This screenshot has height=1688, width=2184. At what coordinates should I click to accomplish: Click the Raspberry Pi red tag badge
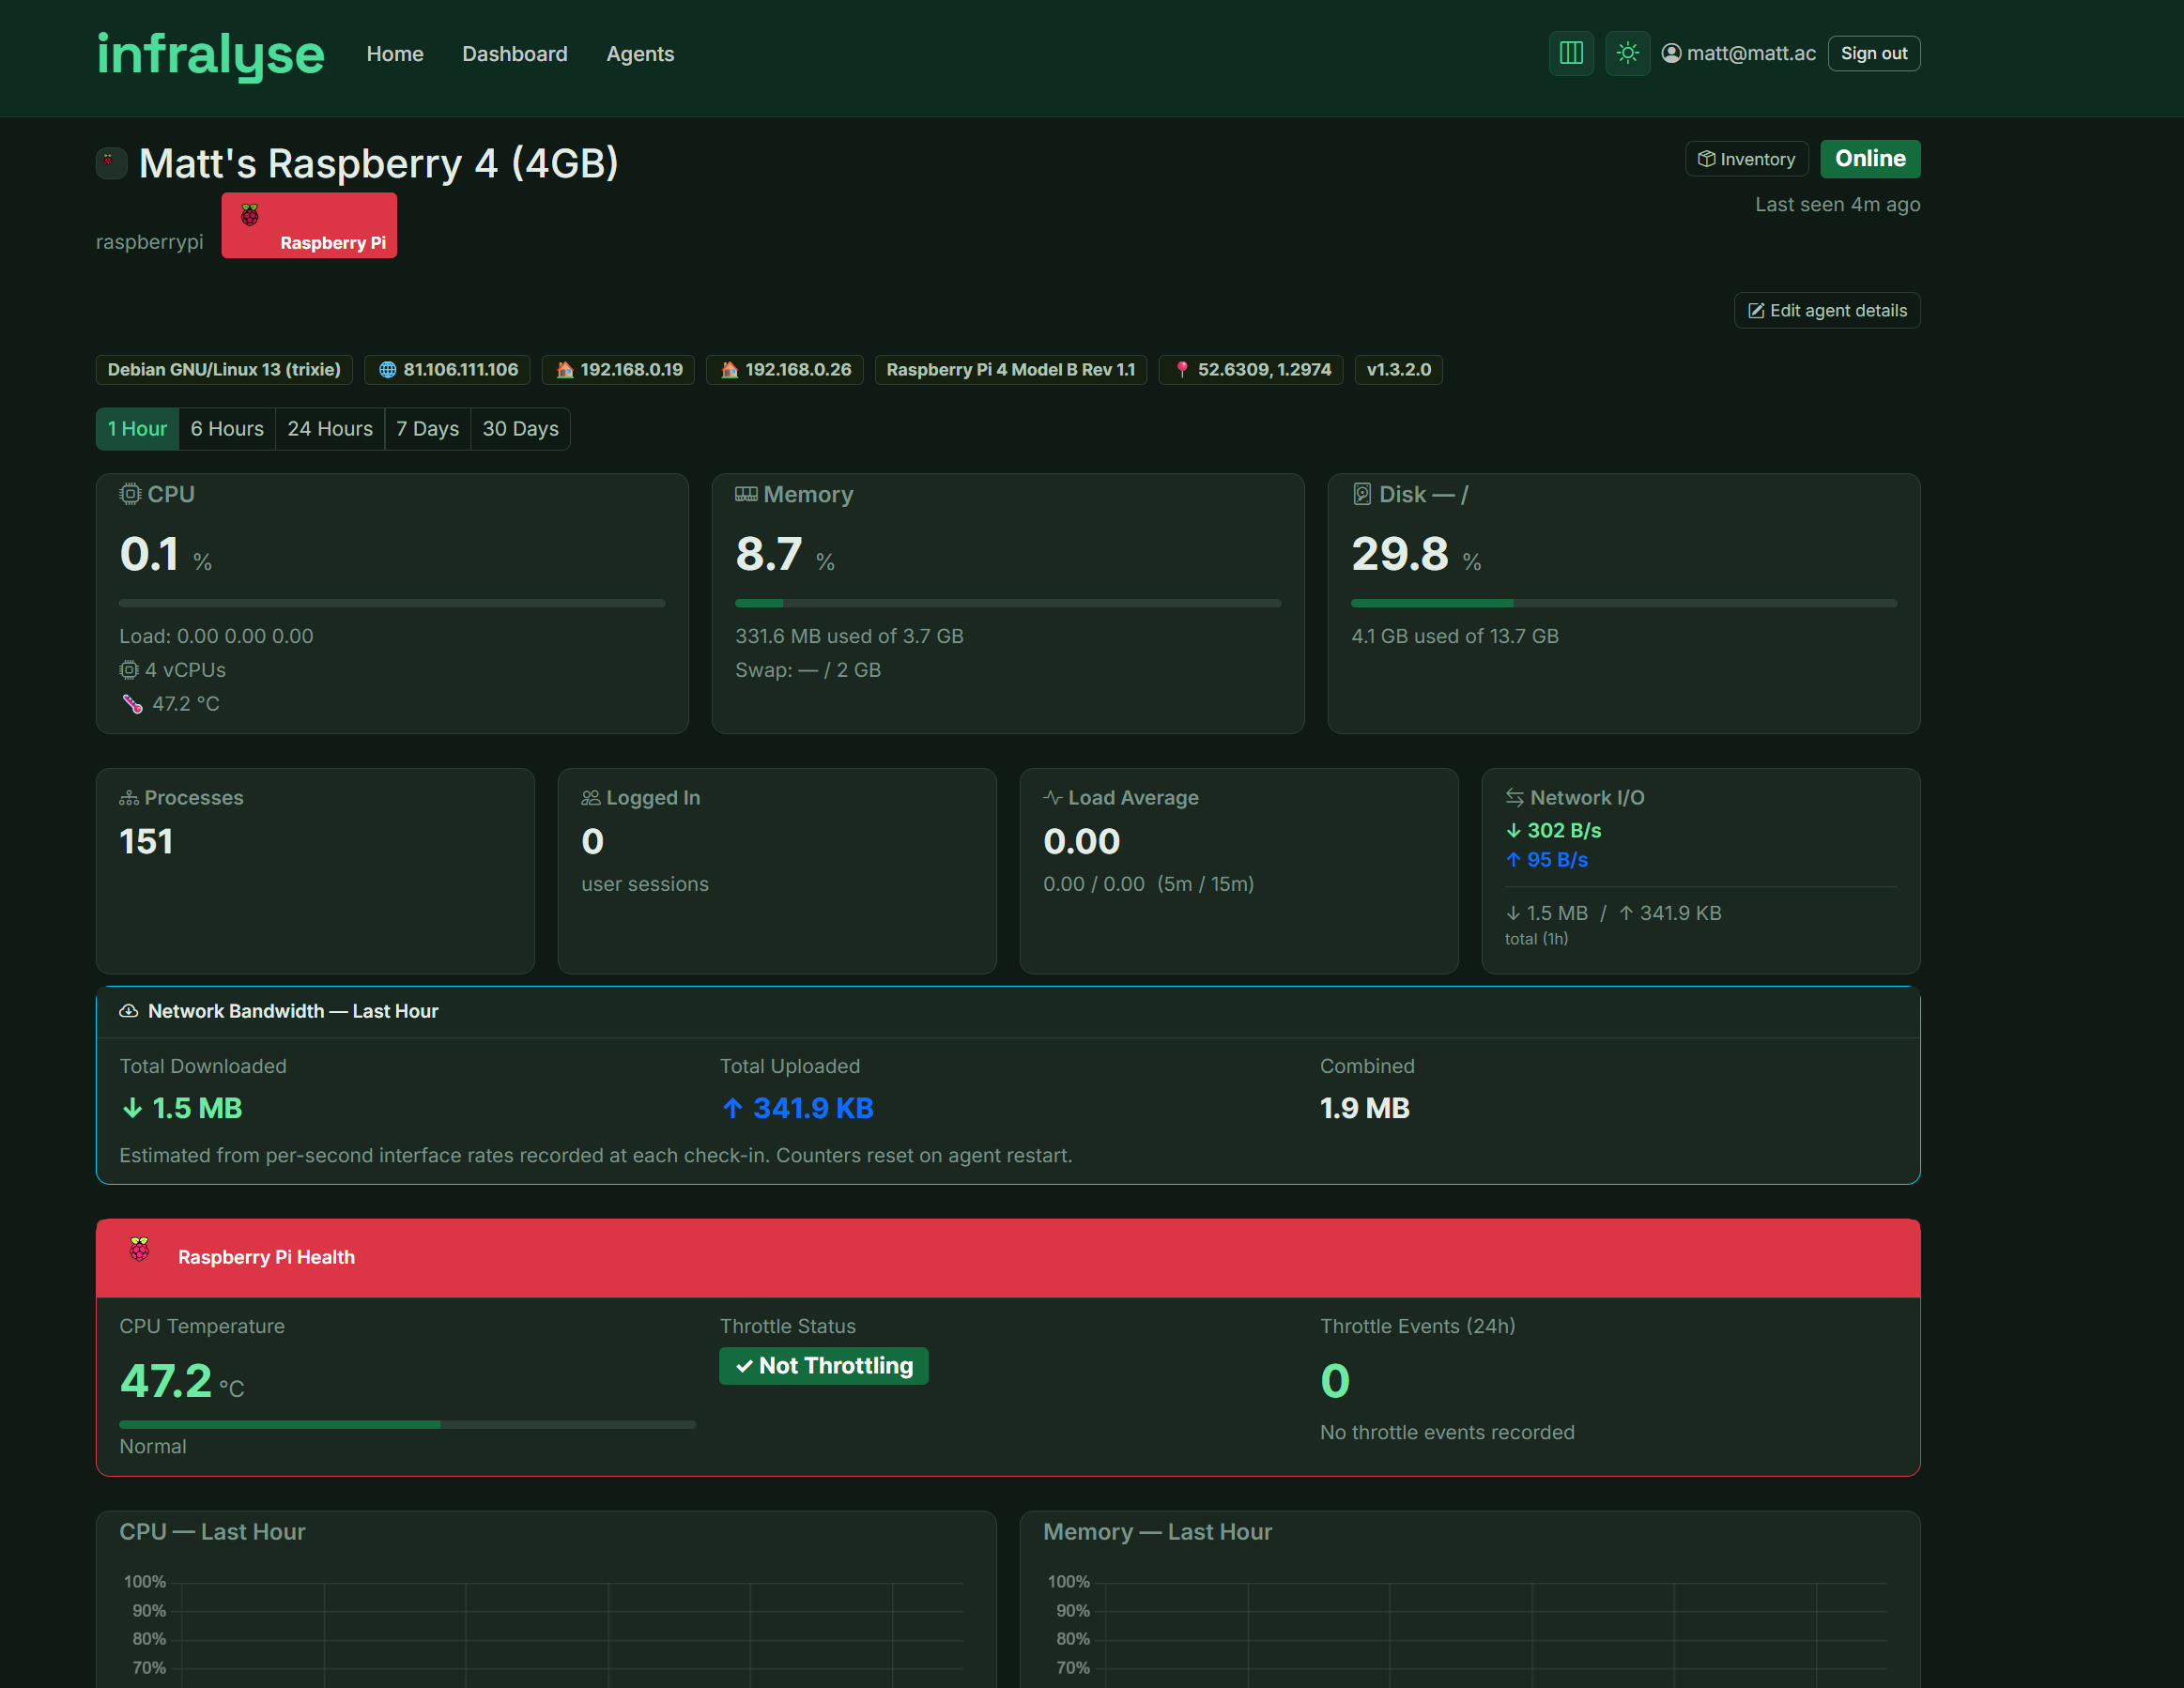(309, 225)
